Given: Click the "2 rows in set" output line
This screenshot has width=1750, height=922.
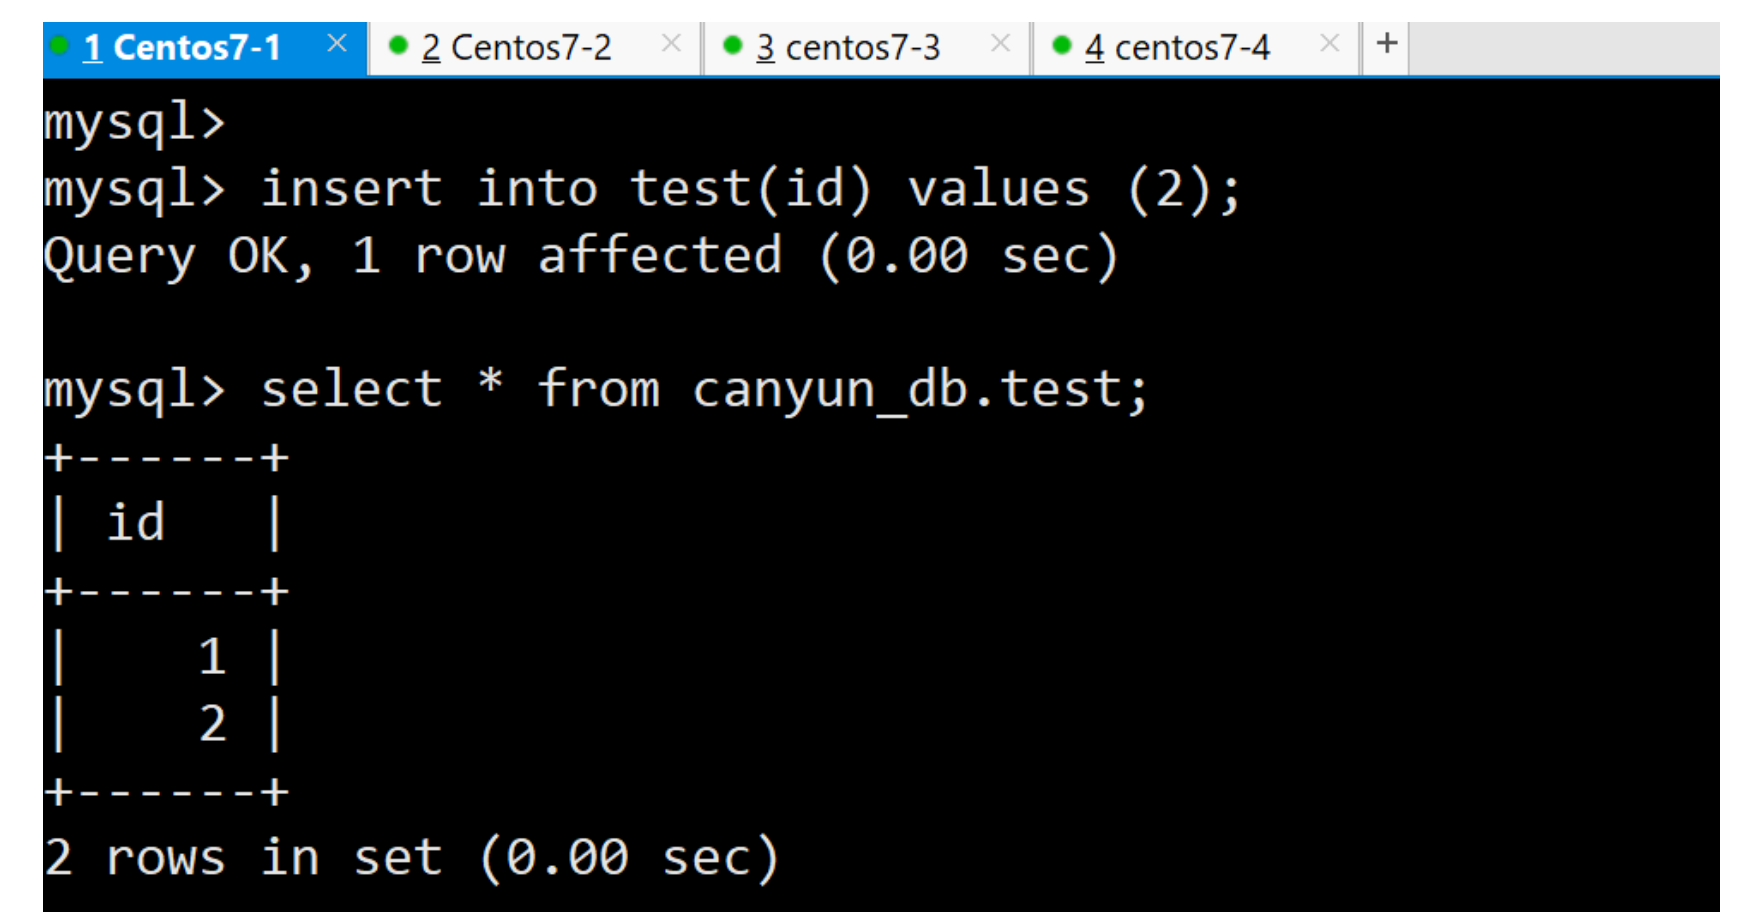Looking at the screenshot, I should [410, 858].
